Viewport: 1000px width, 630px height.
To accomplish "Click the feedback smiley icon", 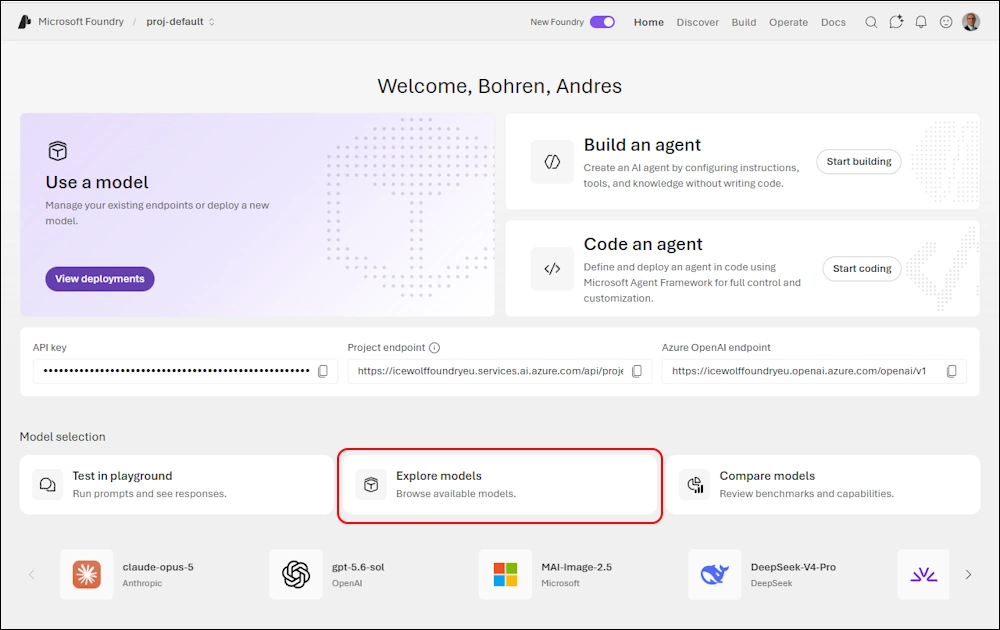I will coord(946,22).
